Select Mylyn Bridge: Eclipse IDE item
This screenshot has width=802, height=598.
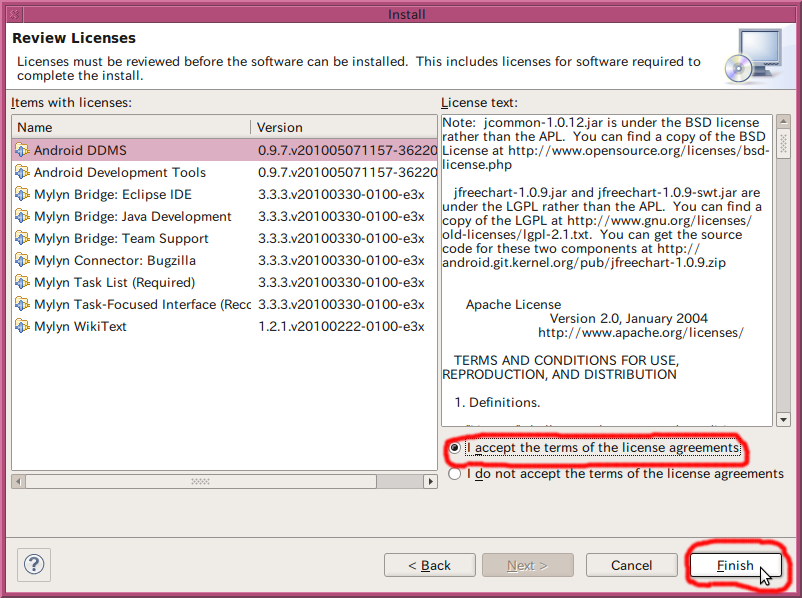(113, 194)
